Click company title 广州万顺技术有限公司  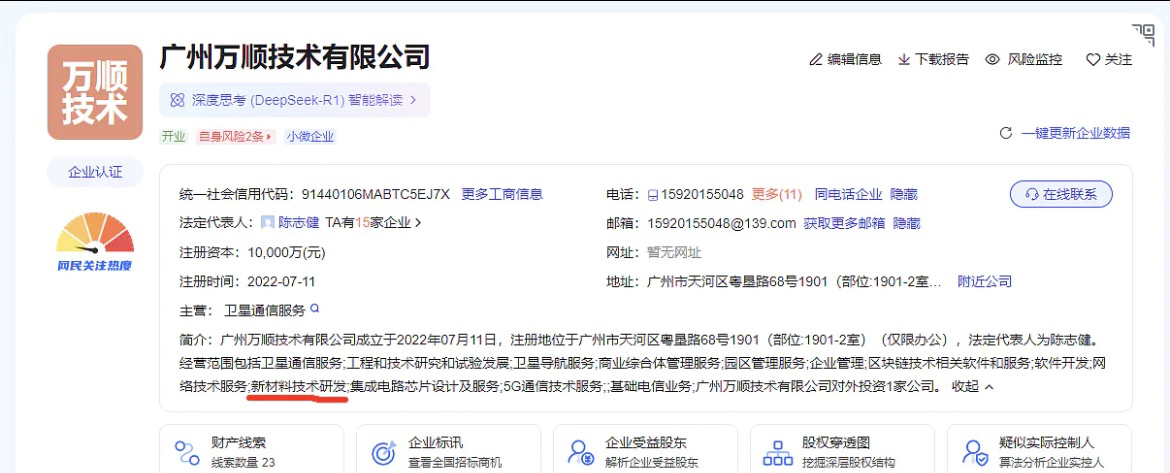295,57
